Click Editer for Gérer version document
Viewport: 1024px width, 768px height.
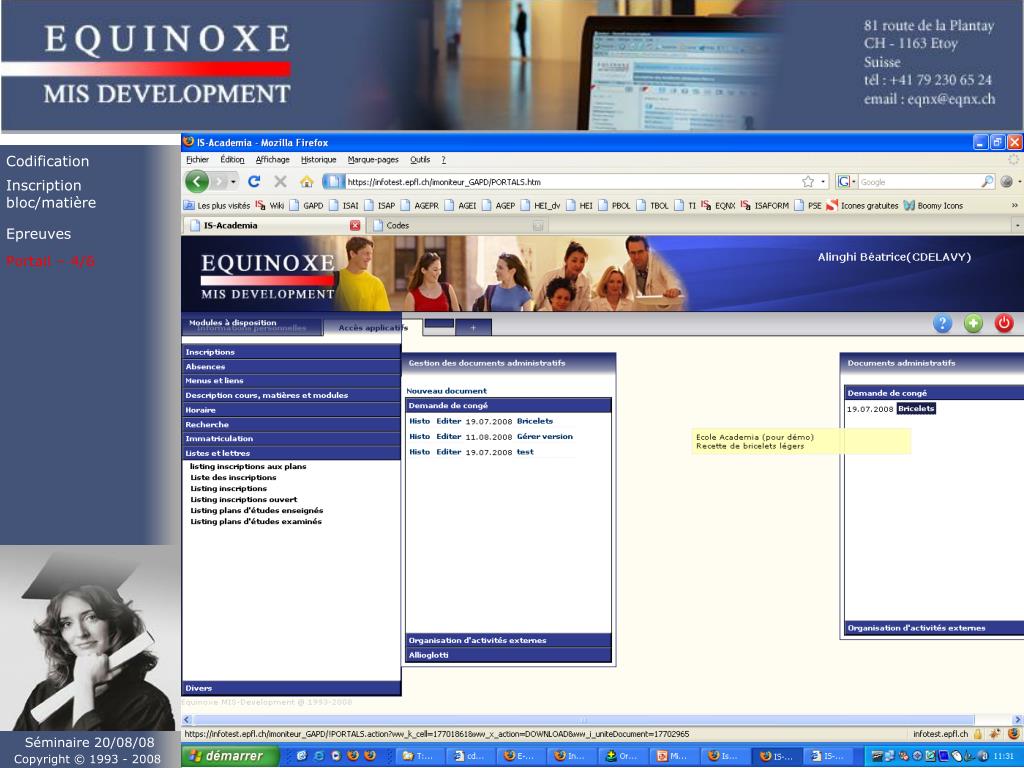(449, 436)
